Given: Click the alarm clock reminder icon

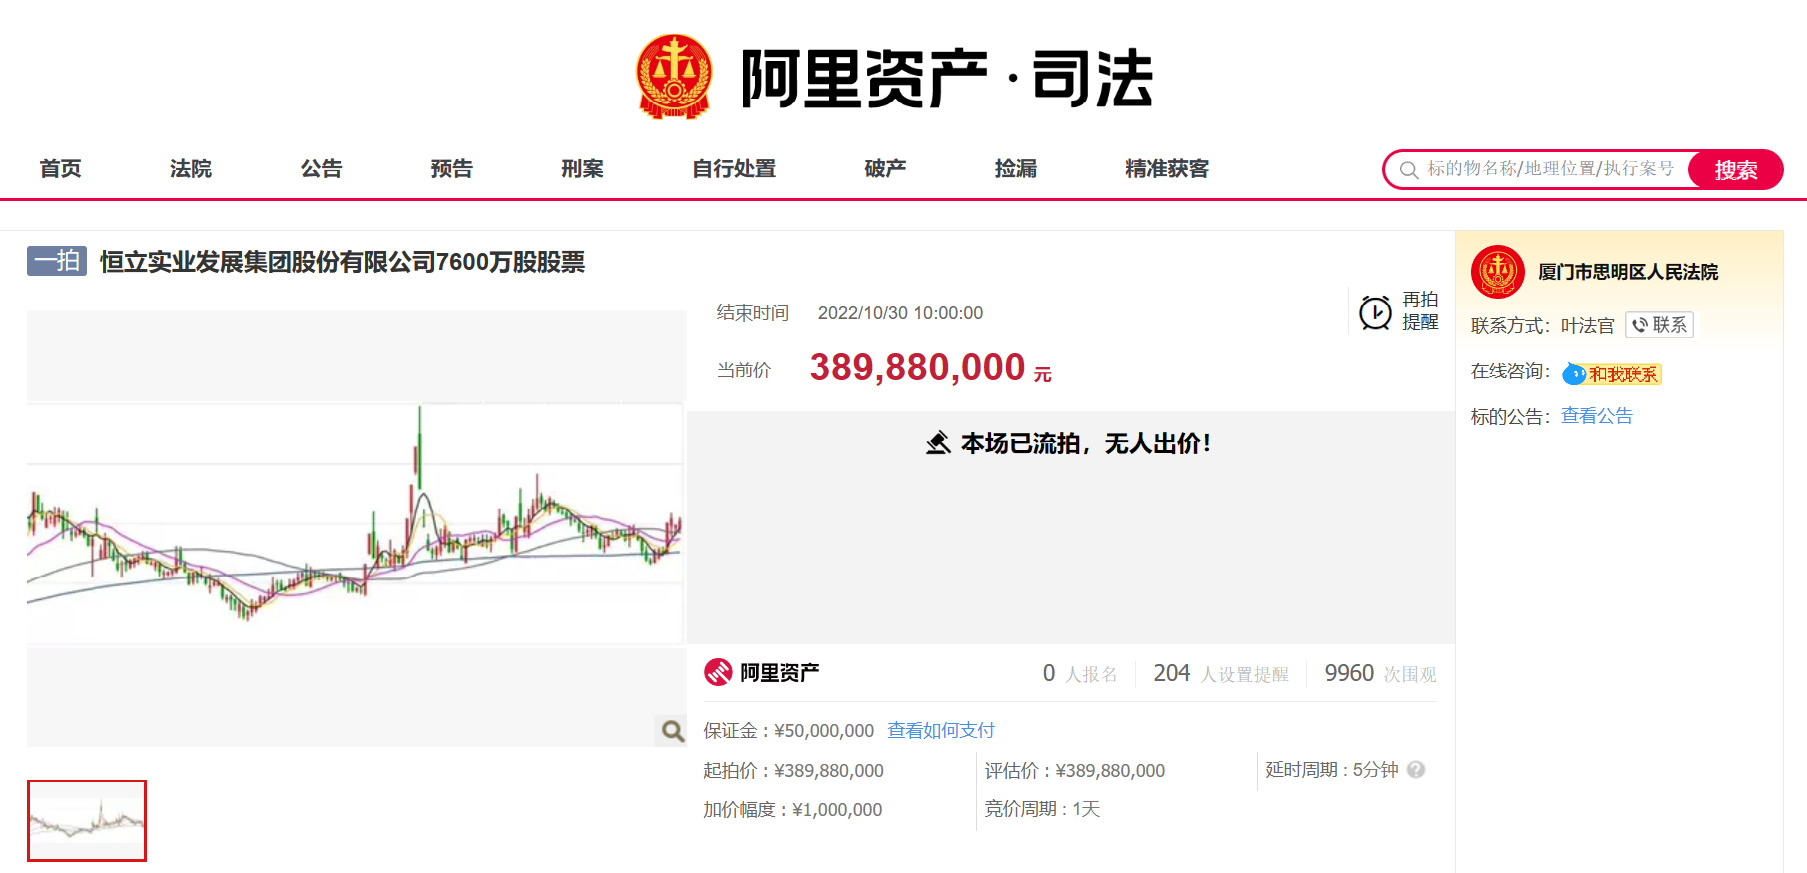Looking at the screenshot, I should (x=1375, y=312).
